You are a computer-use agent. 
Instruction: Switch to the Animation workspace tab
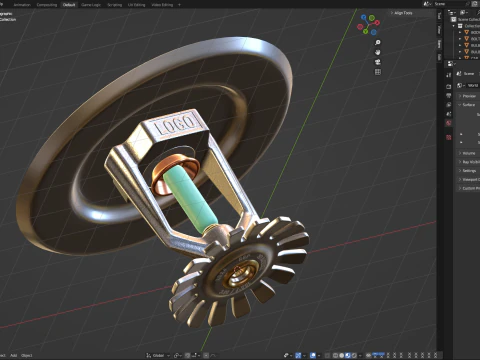pos(22,5)
